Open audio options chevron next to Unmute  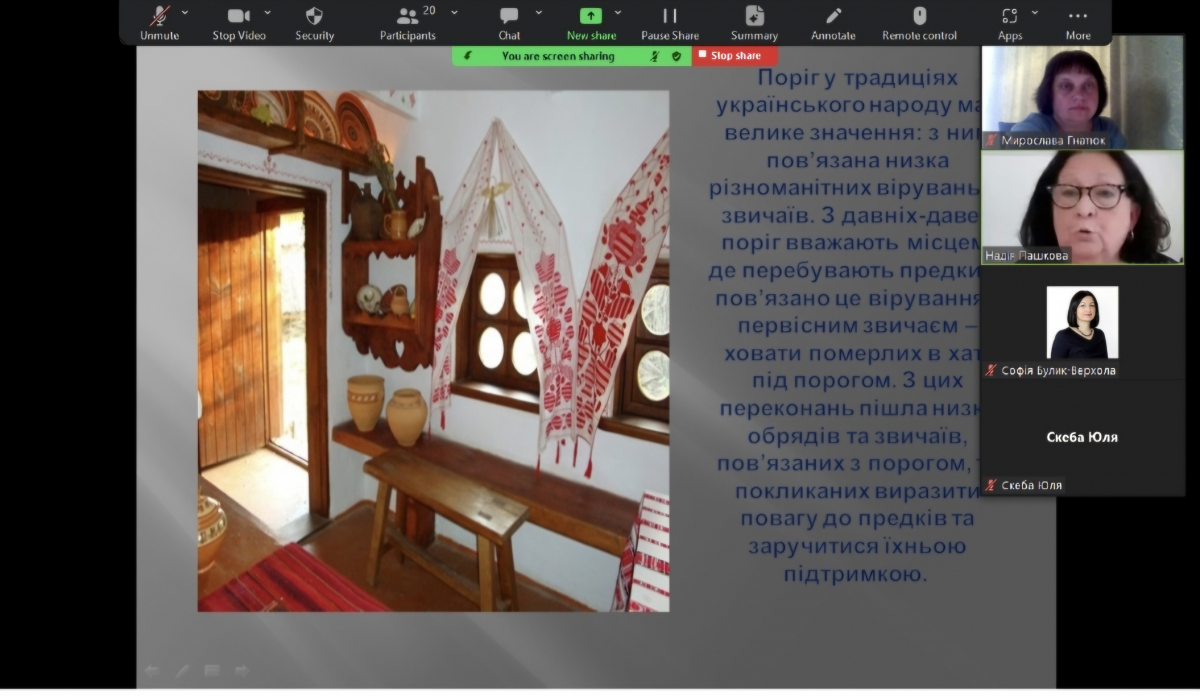point(184,14)
